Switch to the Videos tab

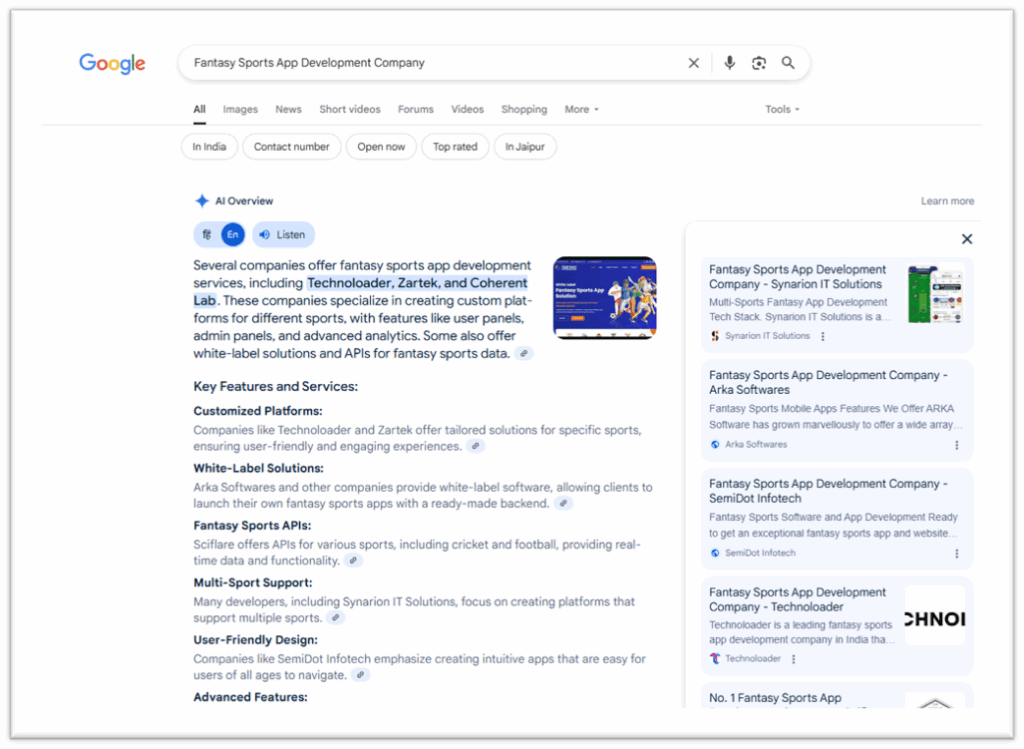(x=467, y=109)
